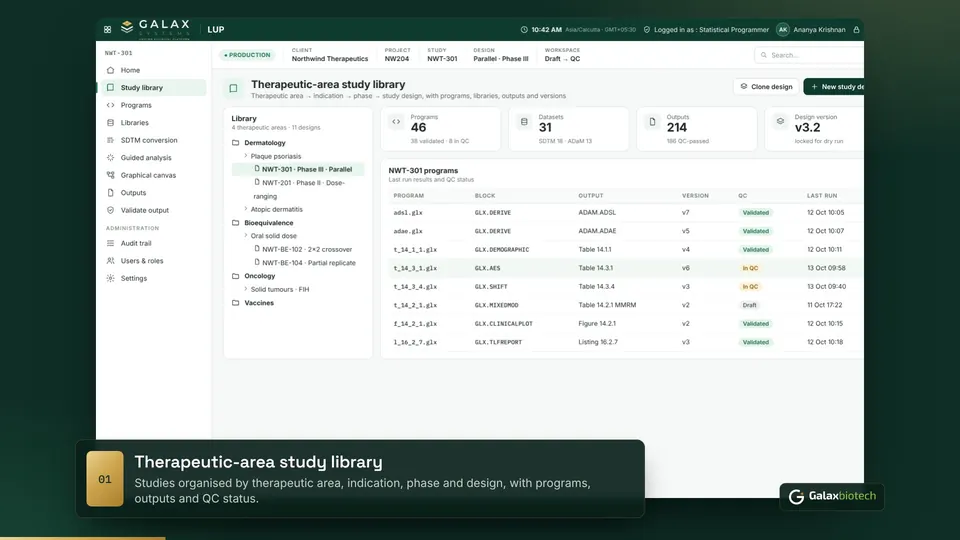The width and height of the screenshot is (960, 540).
Task: Click the Users & roles people icon
Action: pyautogui.click(x=110, y=261)
